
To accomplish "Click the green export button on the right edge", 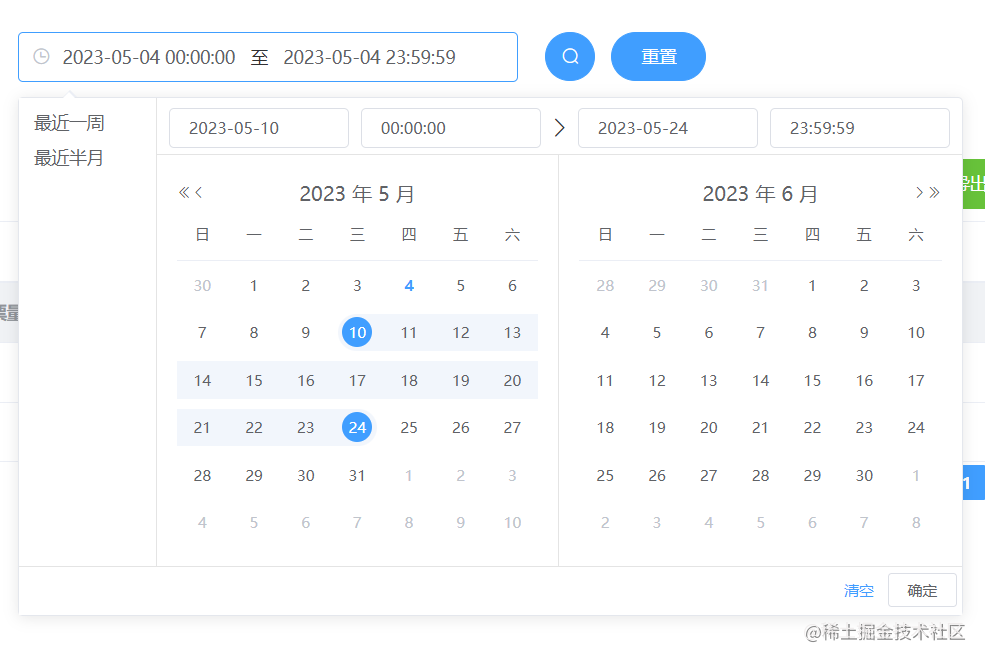I will point(974,185).
